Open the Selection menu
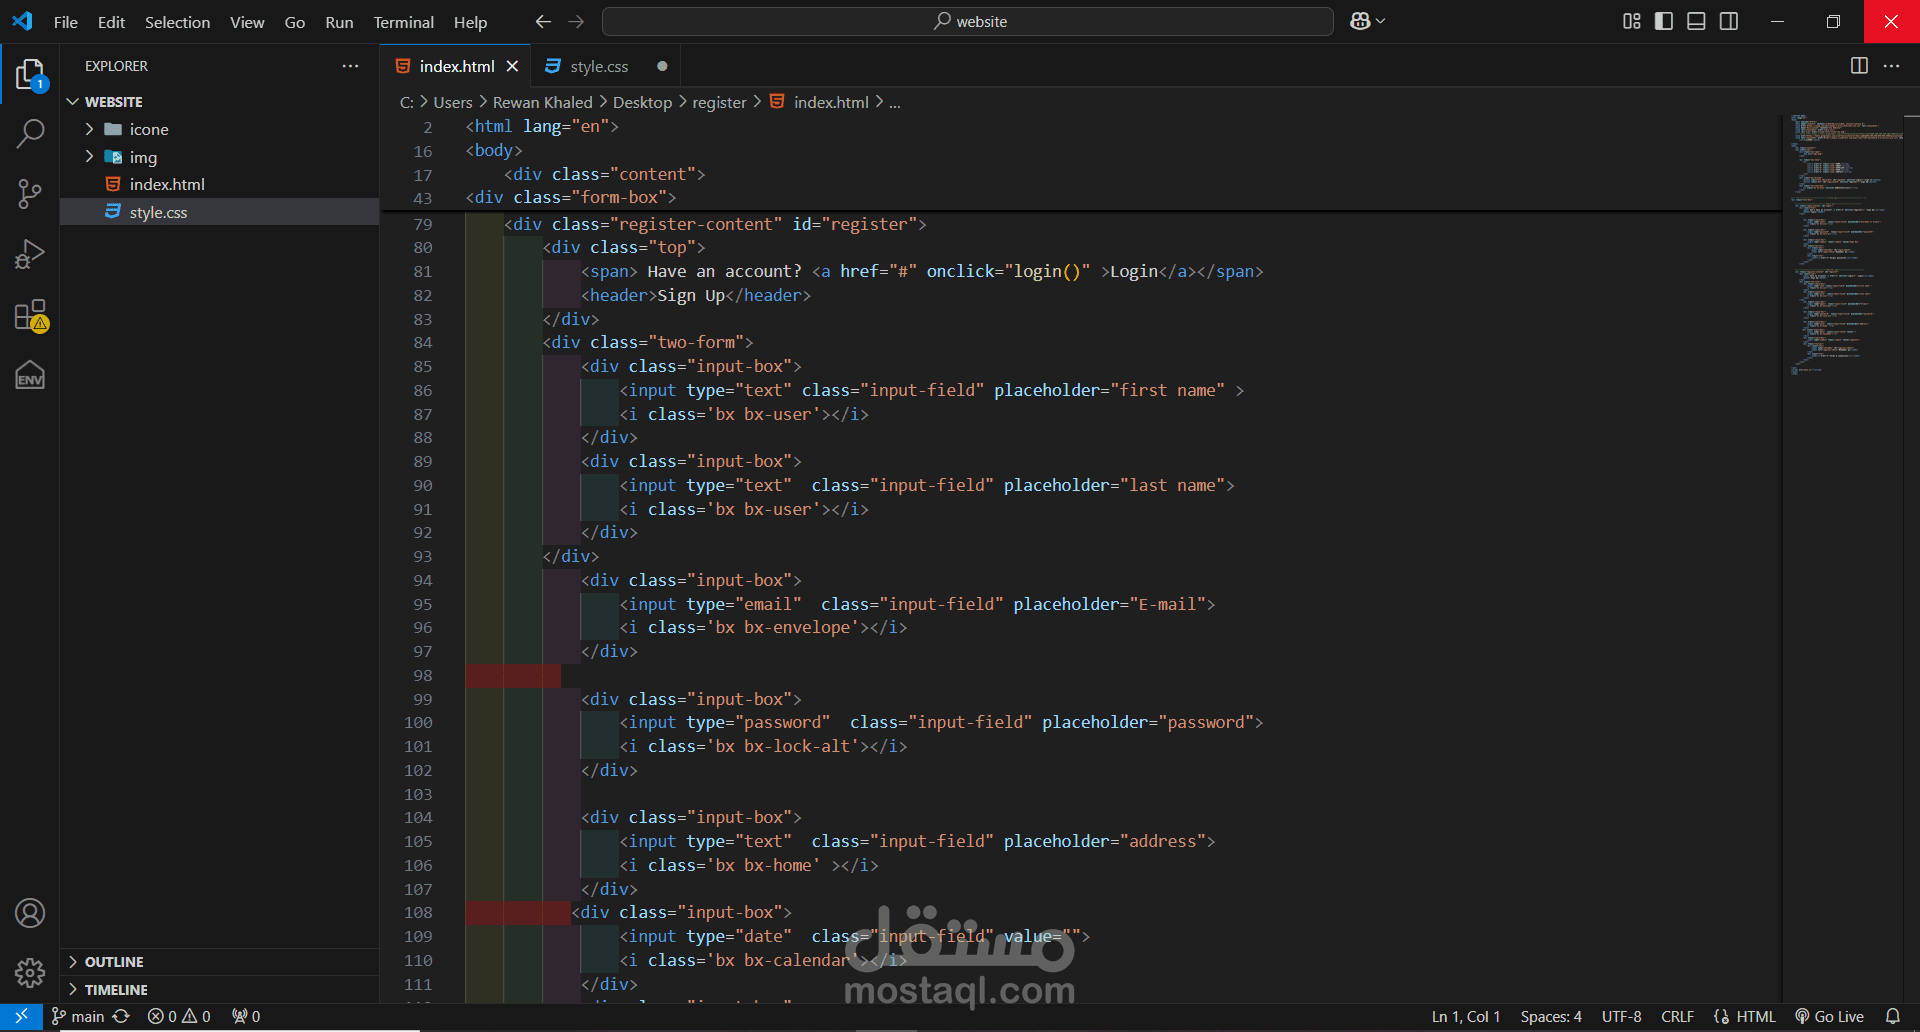The width and height of the screenshot is (1920, 1032). 177,21
